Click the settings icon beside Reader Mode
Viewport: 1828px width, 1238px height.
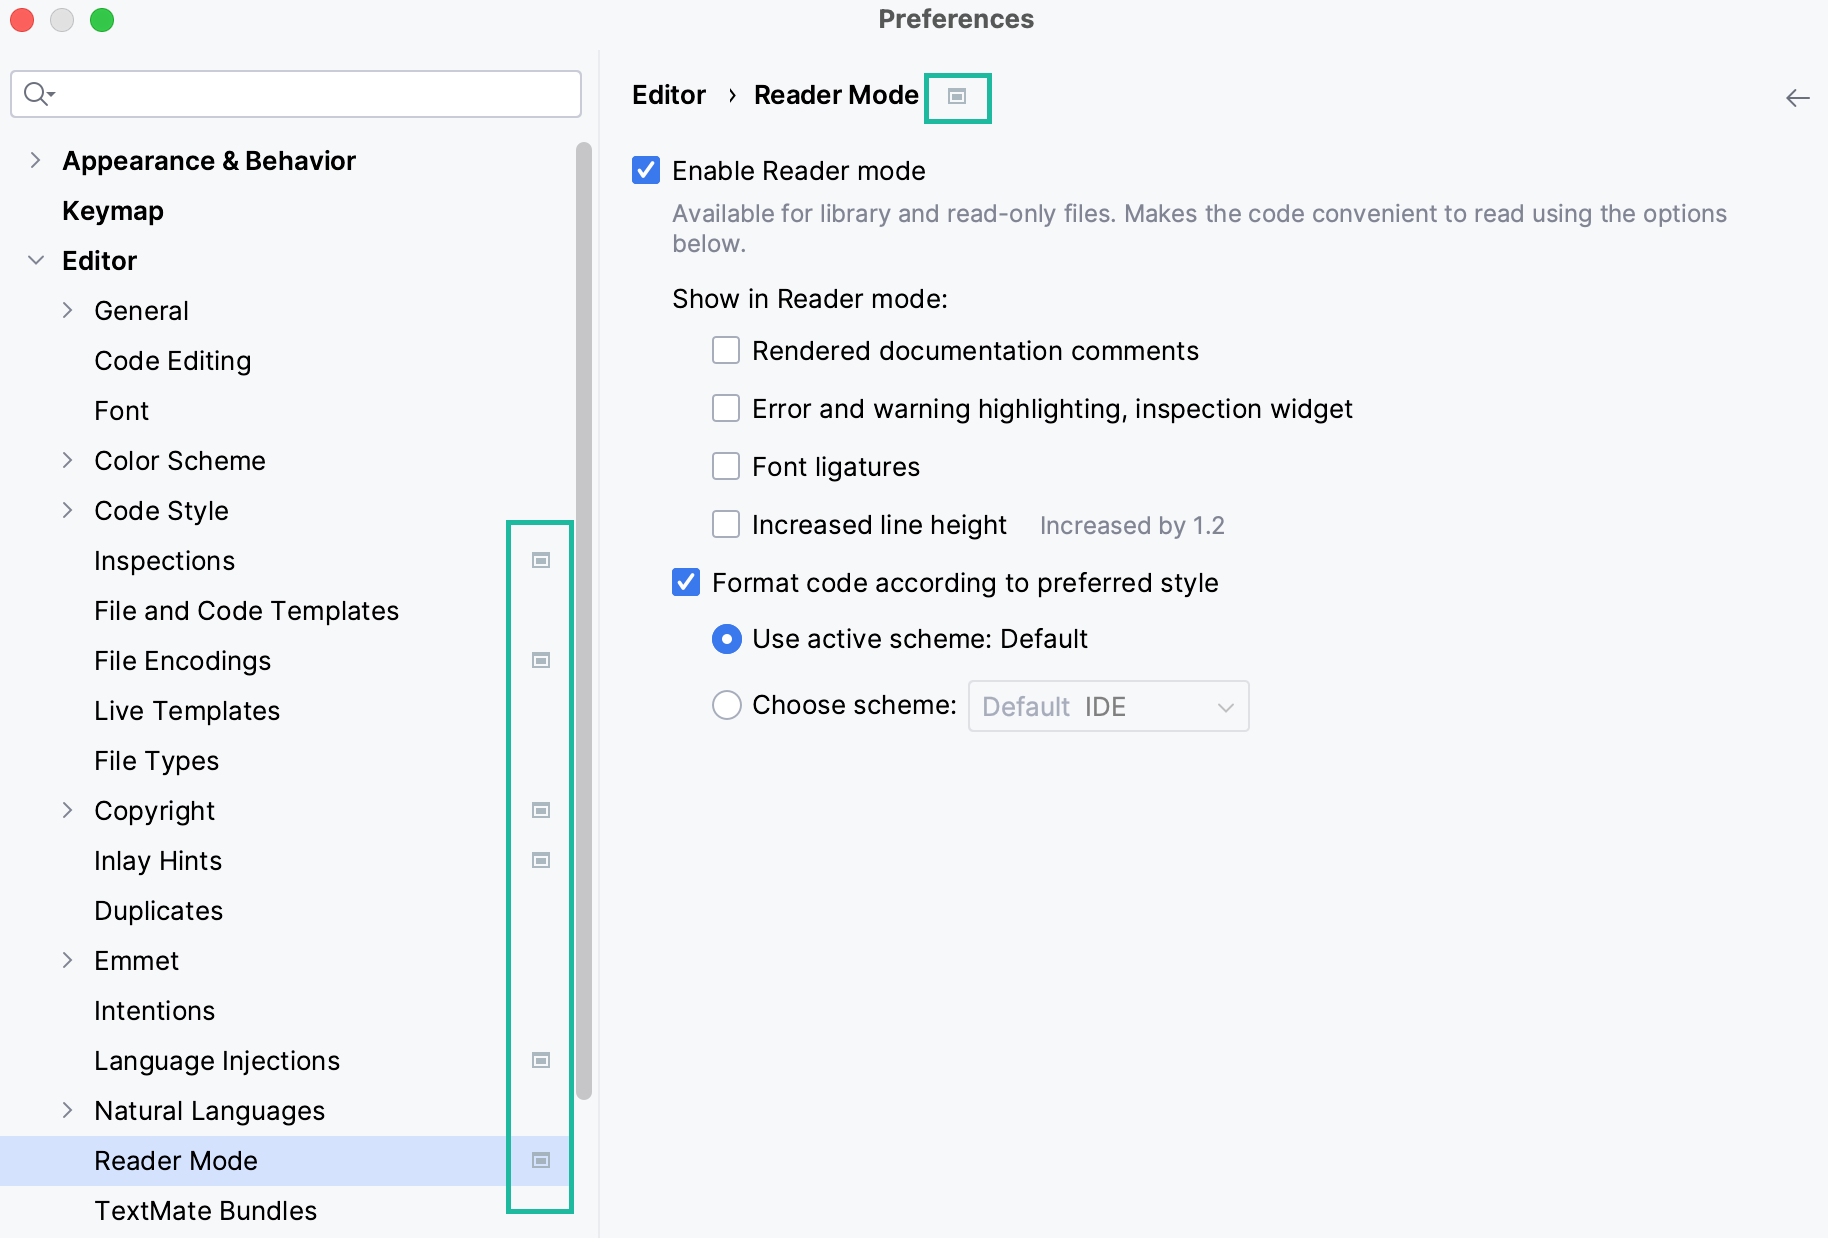tap(541, 1160)
